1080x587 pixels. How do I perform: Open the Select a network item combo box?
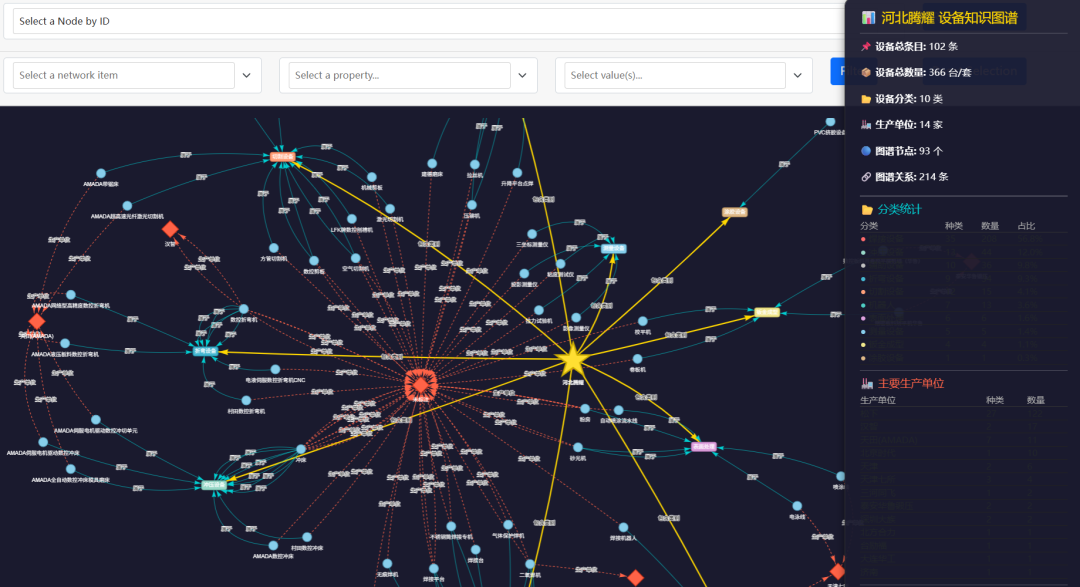[x=124, y=75]
